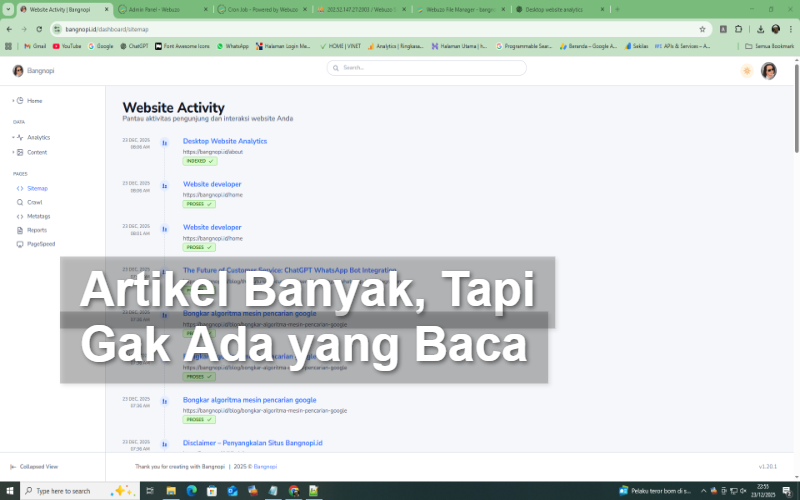Click the Bangnopi logo in header
This screenshot has height=500, width=800.
click(18, 71)
